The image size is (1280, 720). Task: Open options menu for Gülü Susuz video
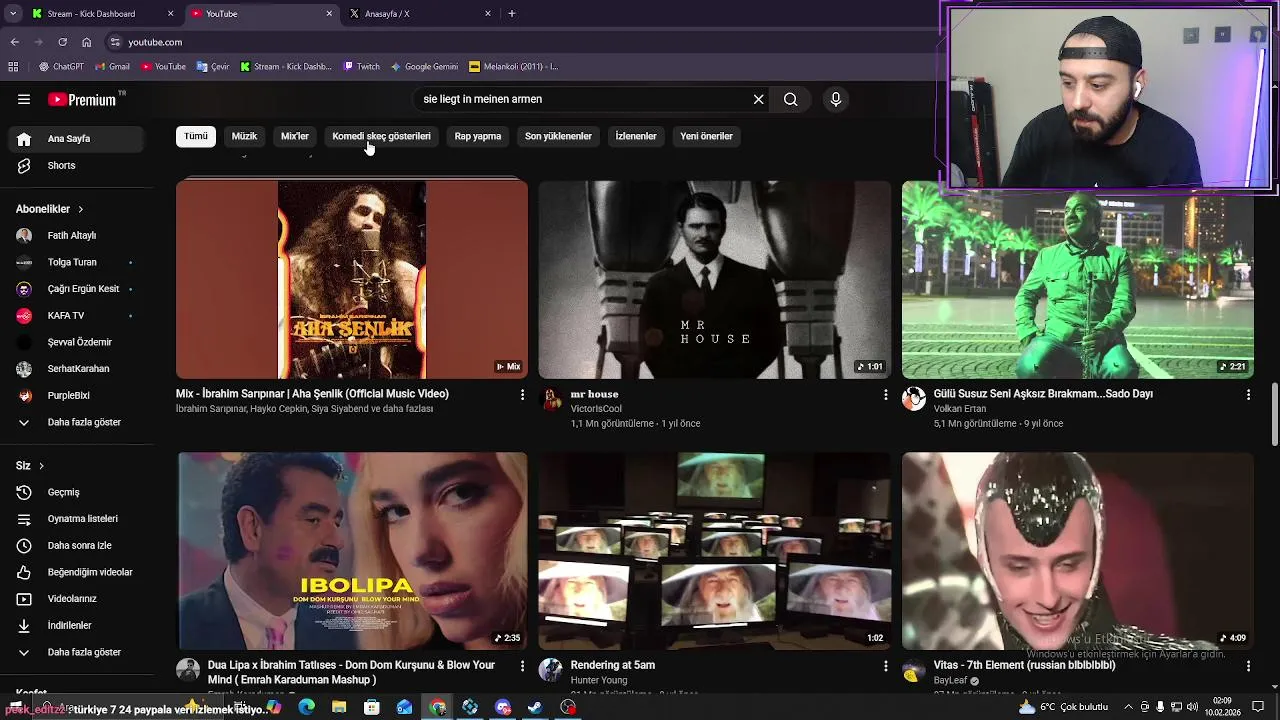1248,395
